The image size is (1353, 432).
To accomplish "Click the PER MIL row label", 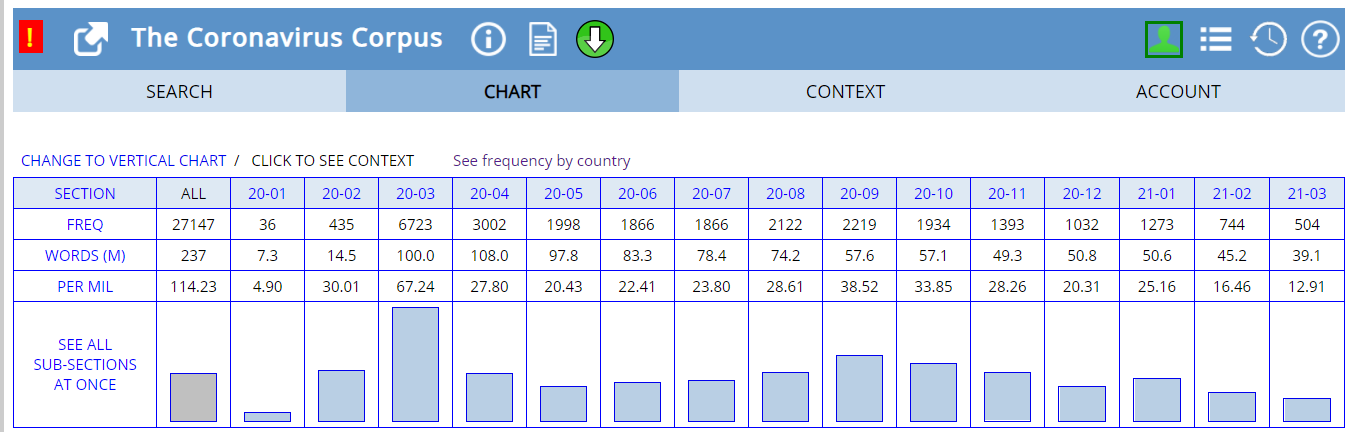I will click(85, 287).
